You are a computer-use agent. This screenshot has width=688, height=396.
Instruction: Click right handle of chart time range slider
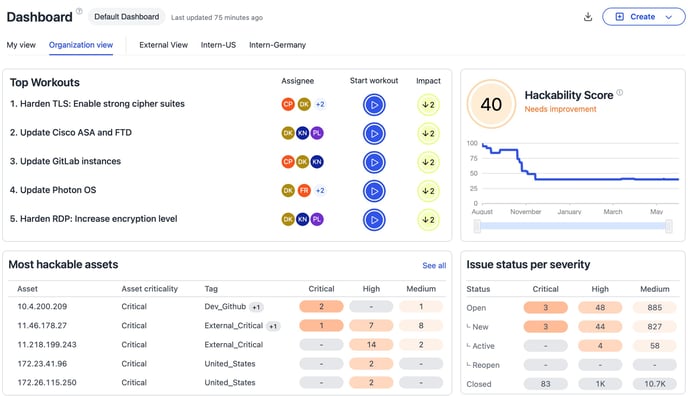click(669, 226)
